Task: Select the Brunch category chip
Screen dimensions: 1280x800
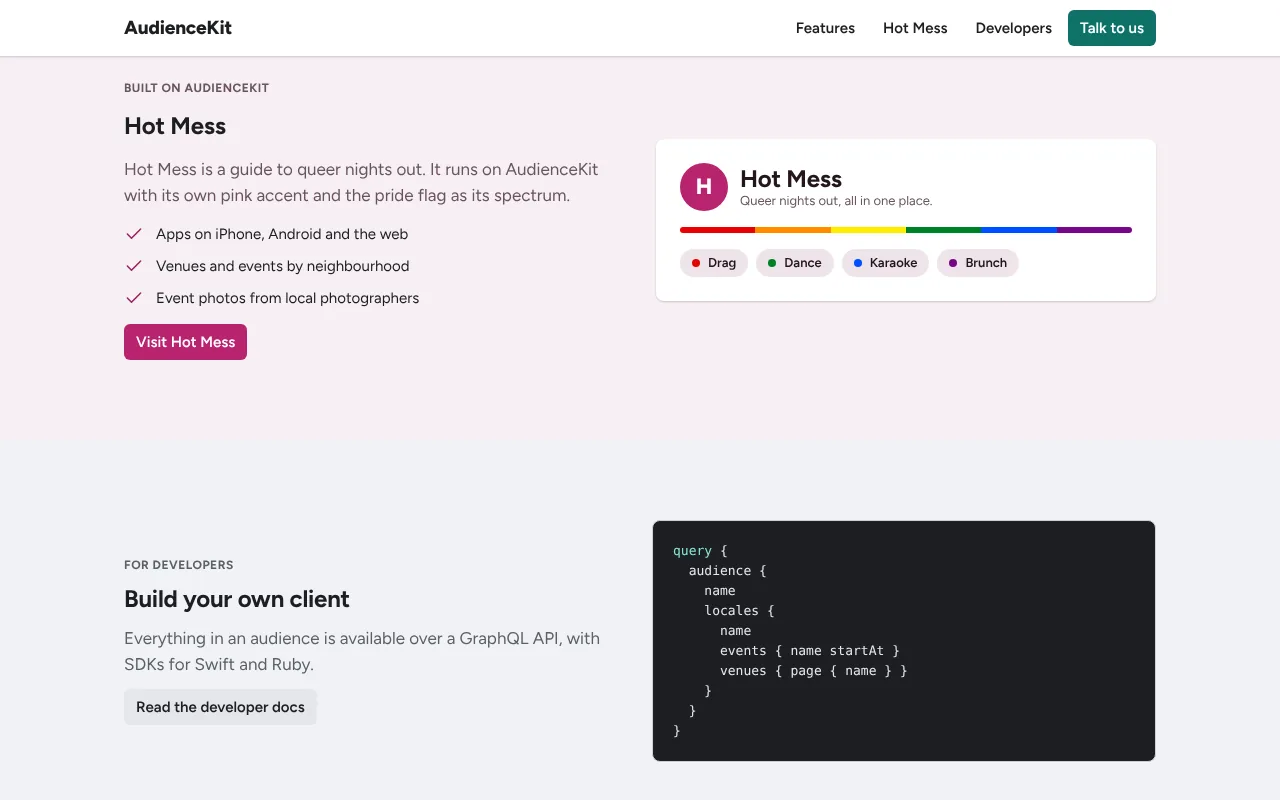Action: [978, 263]
